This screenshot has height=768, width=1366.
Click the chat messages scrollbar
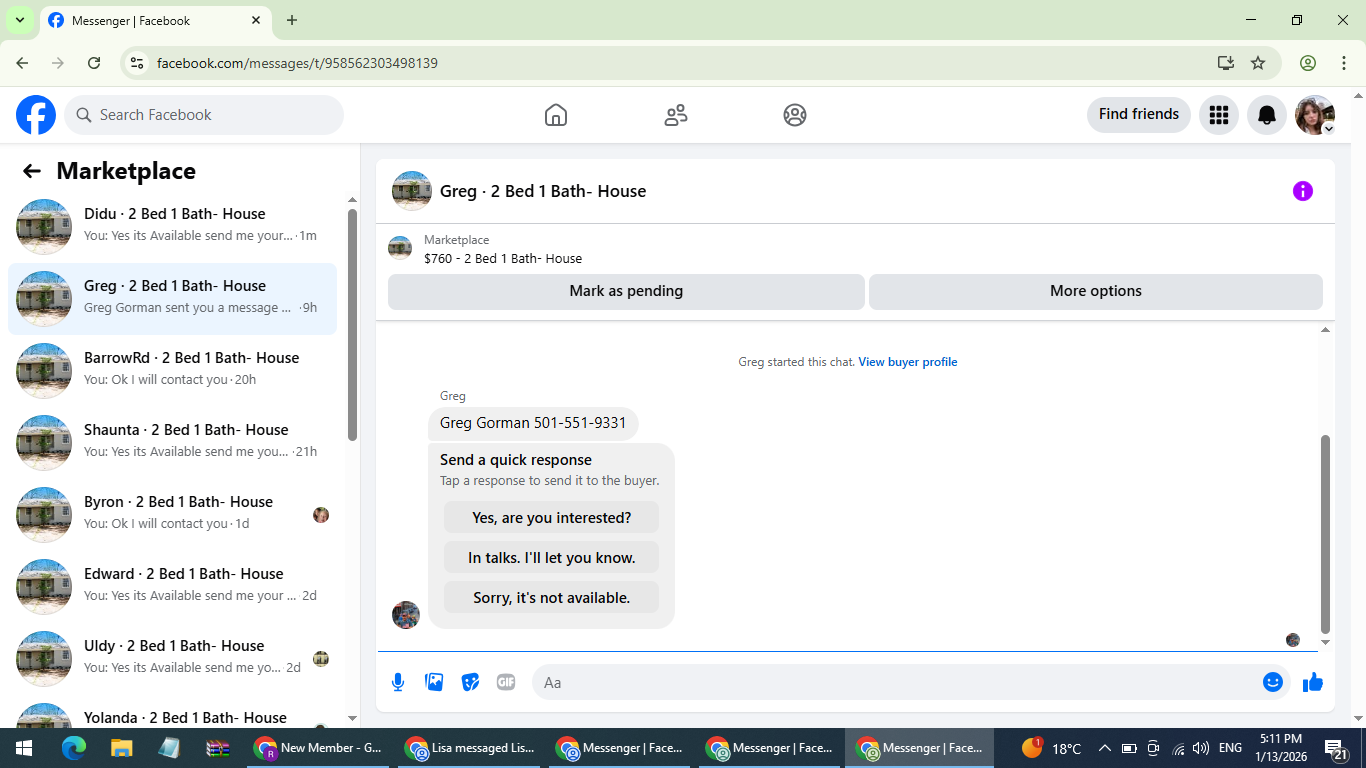(x=1326, y=535)
